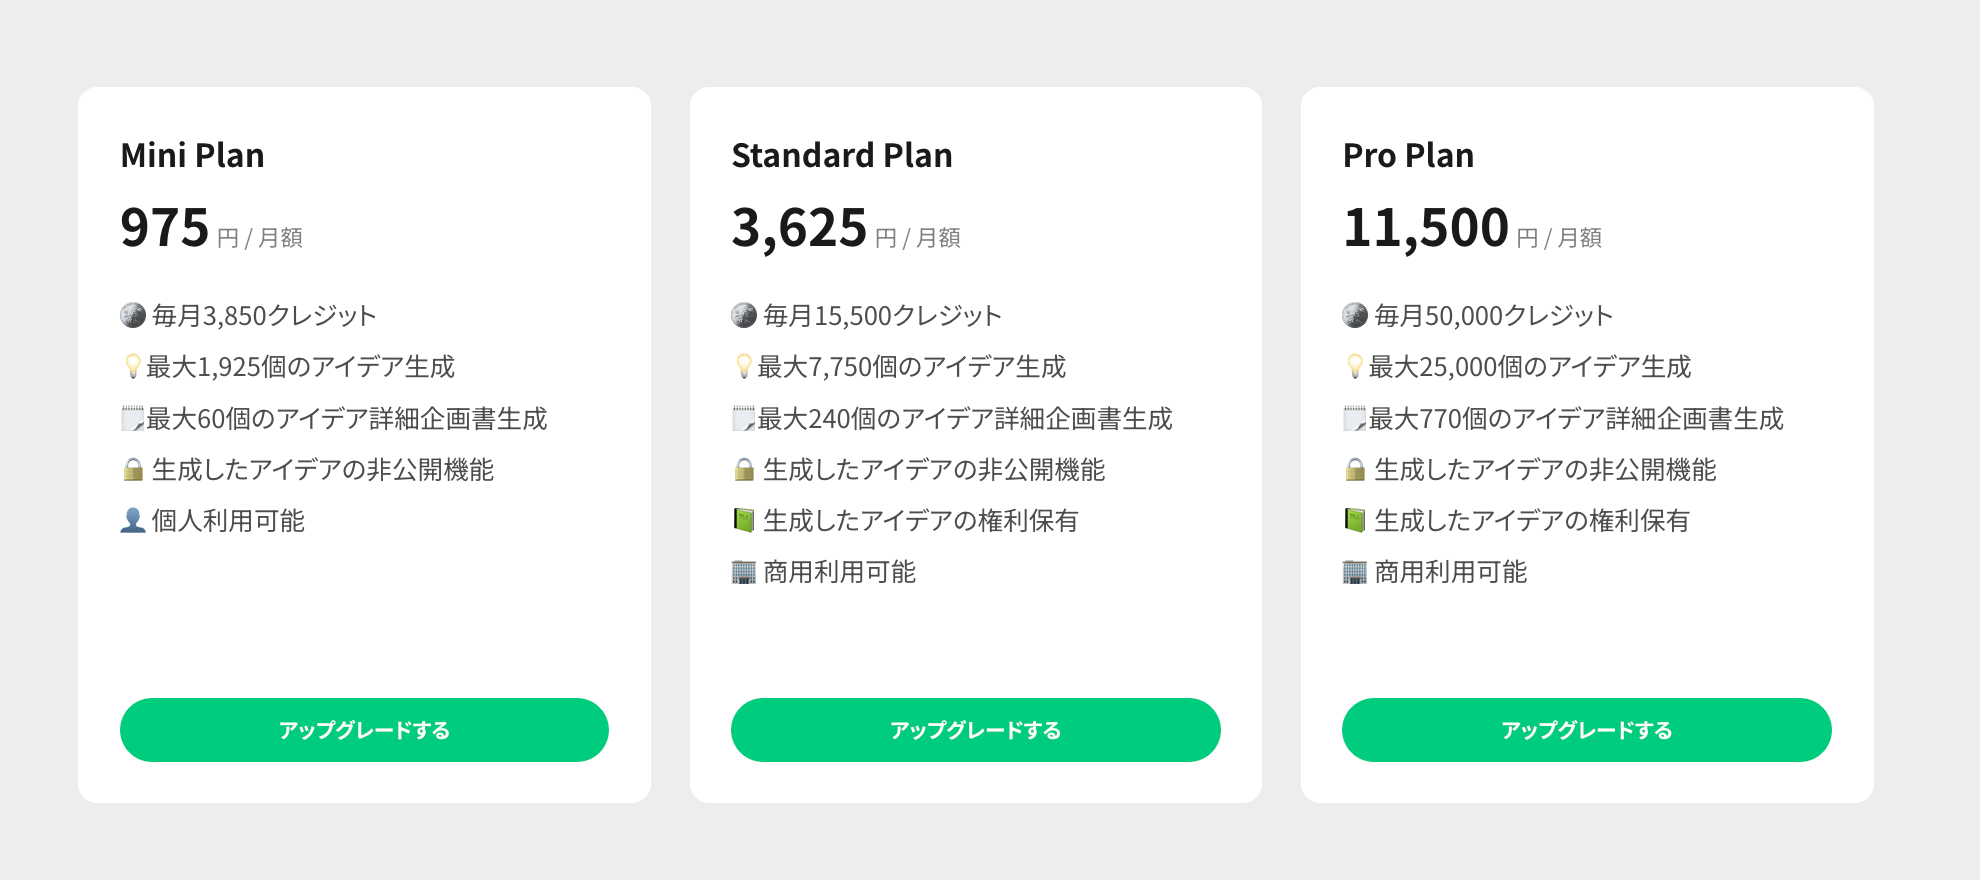Screen dimensions: 1980x880
Task: Click the coin icon in Mini Plan
Action: tap(133, 316)
